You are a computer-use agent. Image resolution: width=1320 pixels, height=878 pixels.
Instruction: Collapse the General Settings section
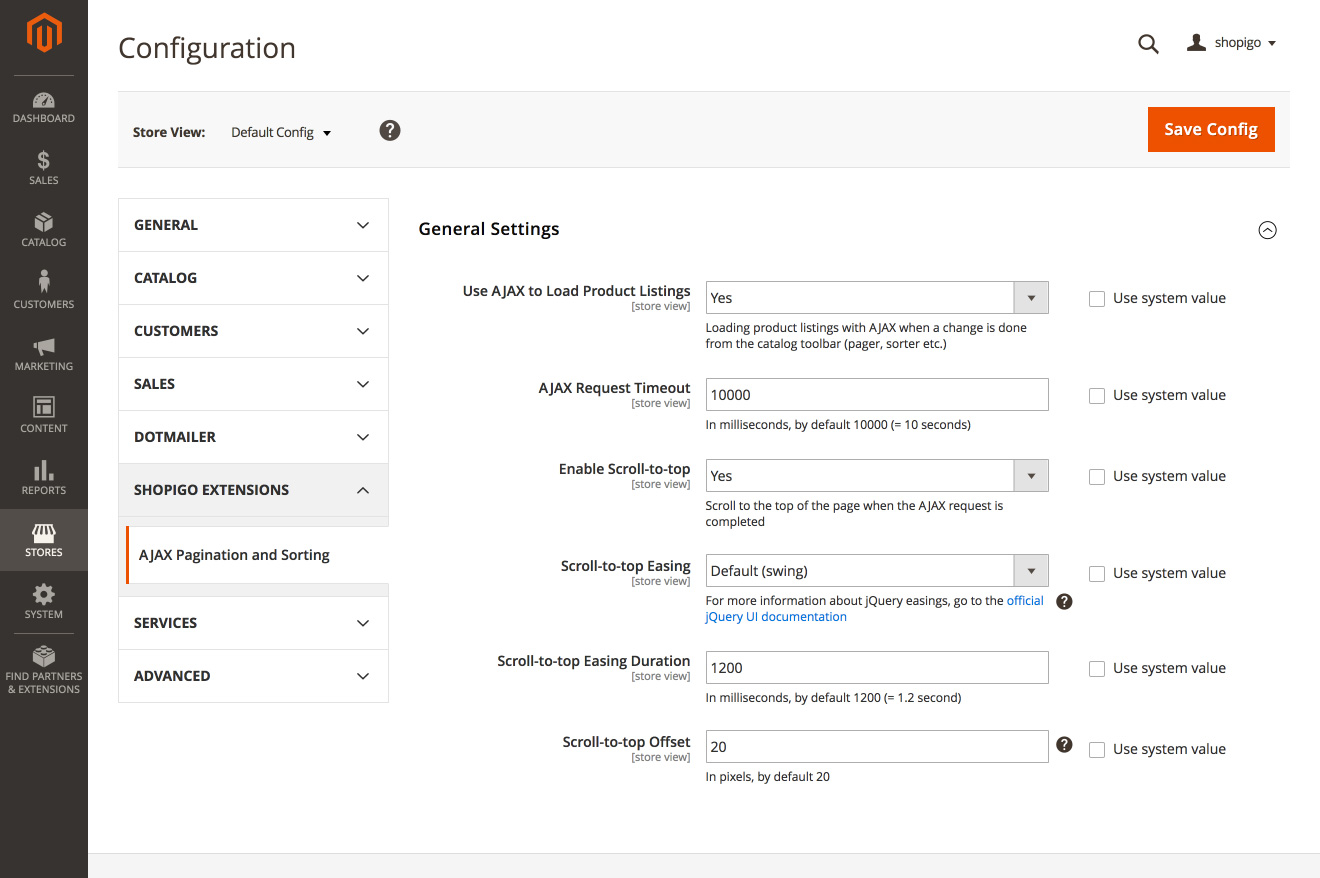[x=1267, y=230]
